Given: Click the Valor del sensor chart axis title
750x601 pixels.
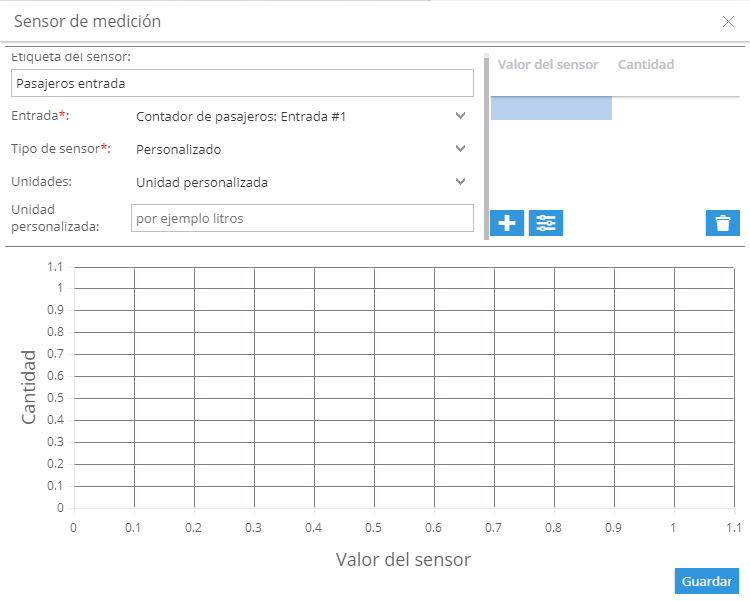Looking at the screenshot, I should (x=403, y=559).
